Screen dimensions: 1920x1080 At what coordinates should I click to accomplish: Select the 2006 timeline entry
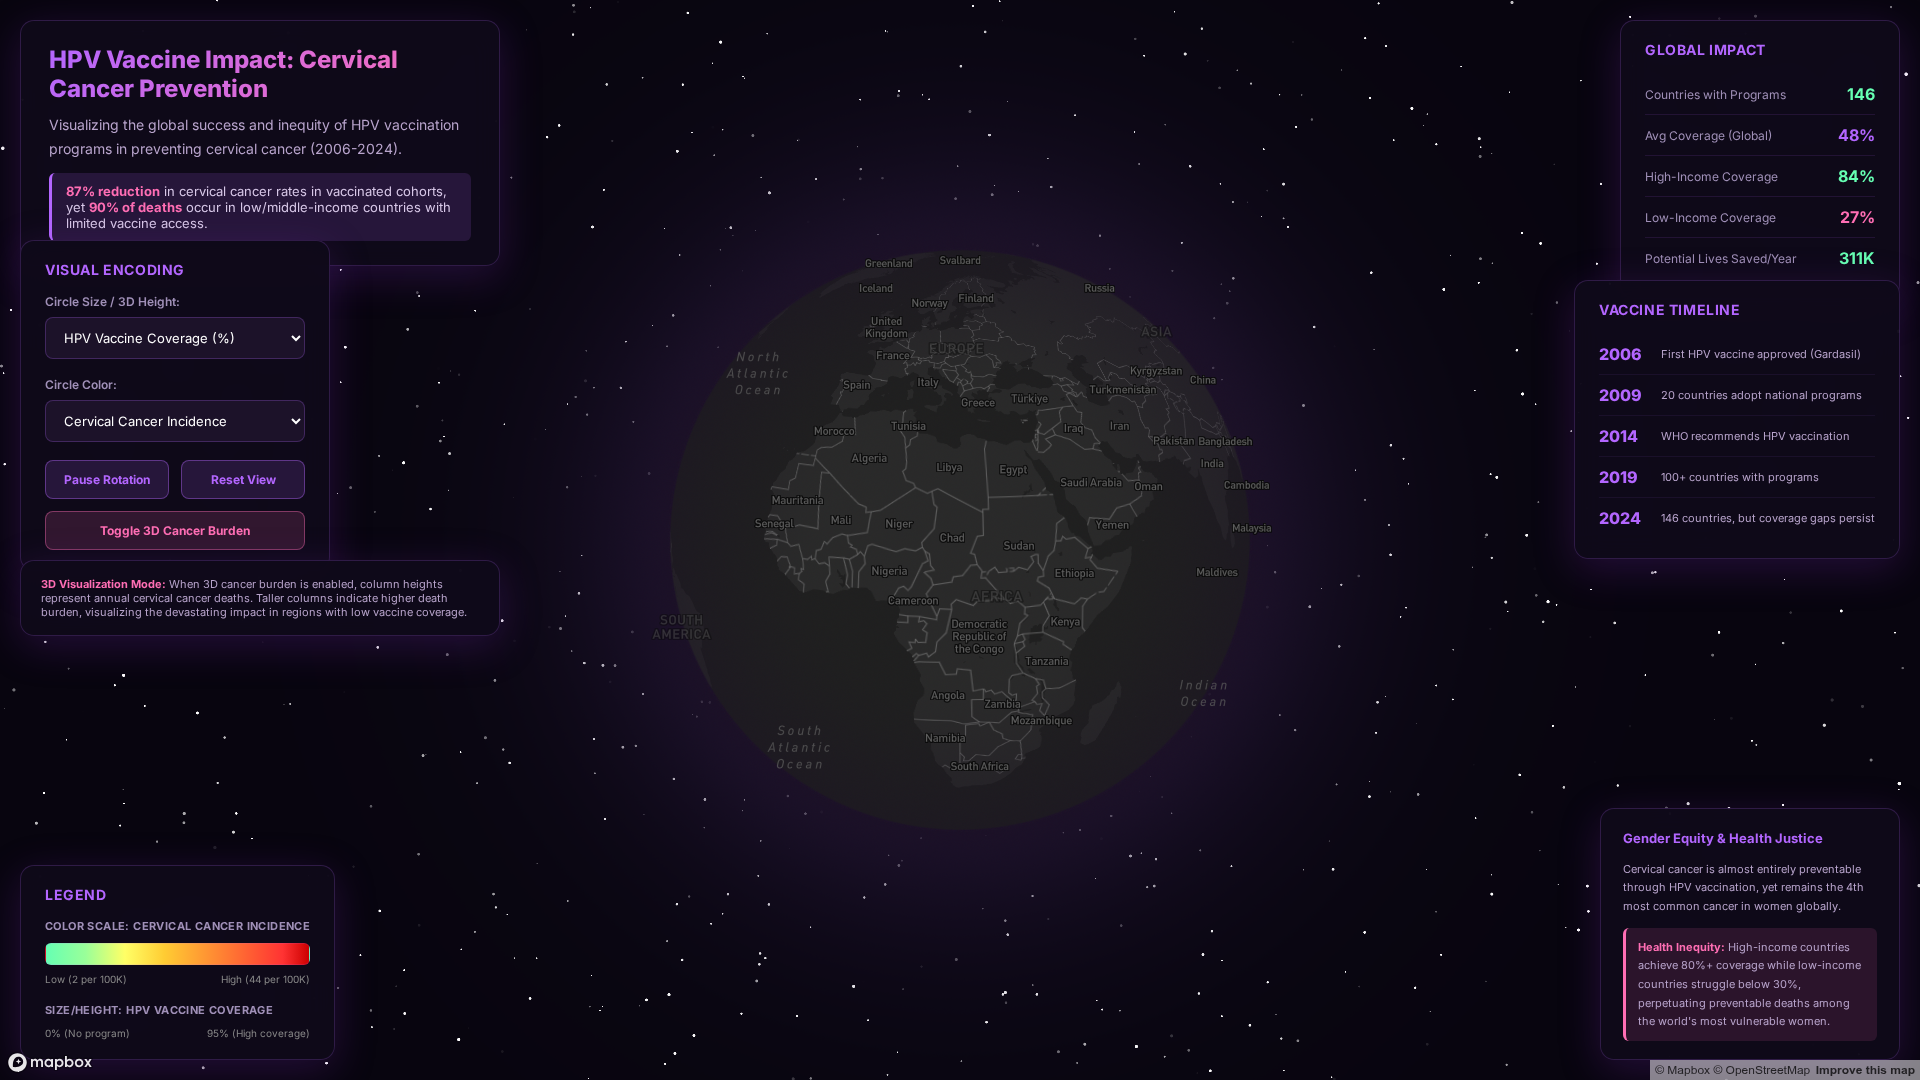[x=1736, y=354]
